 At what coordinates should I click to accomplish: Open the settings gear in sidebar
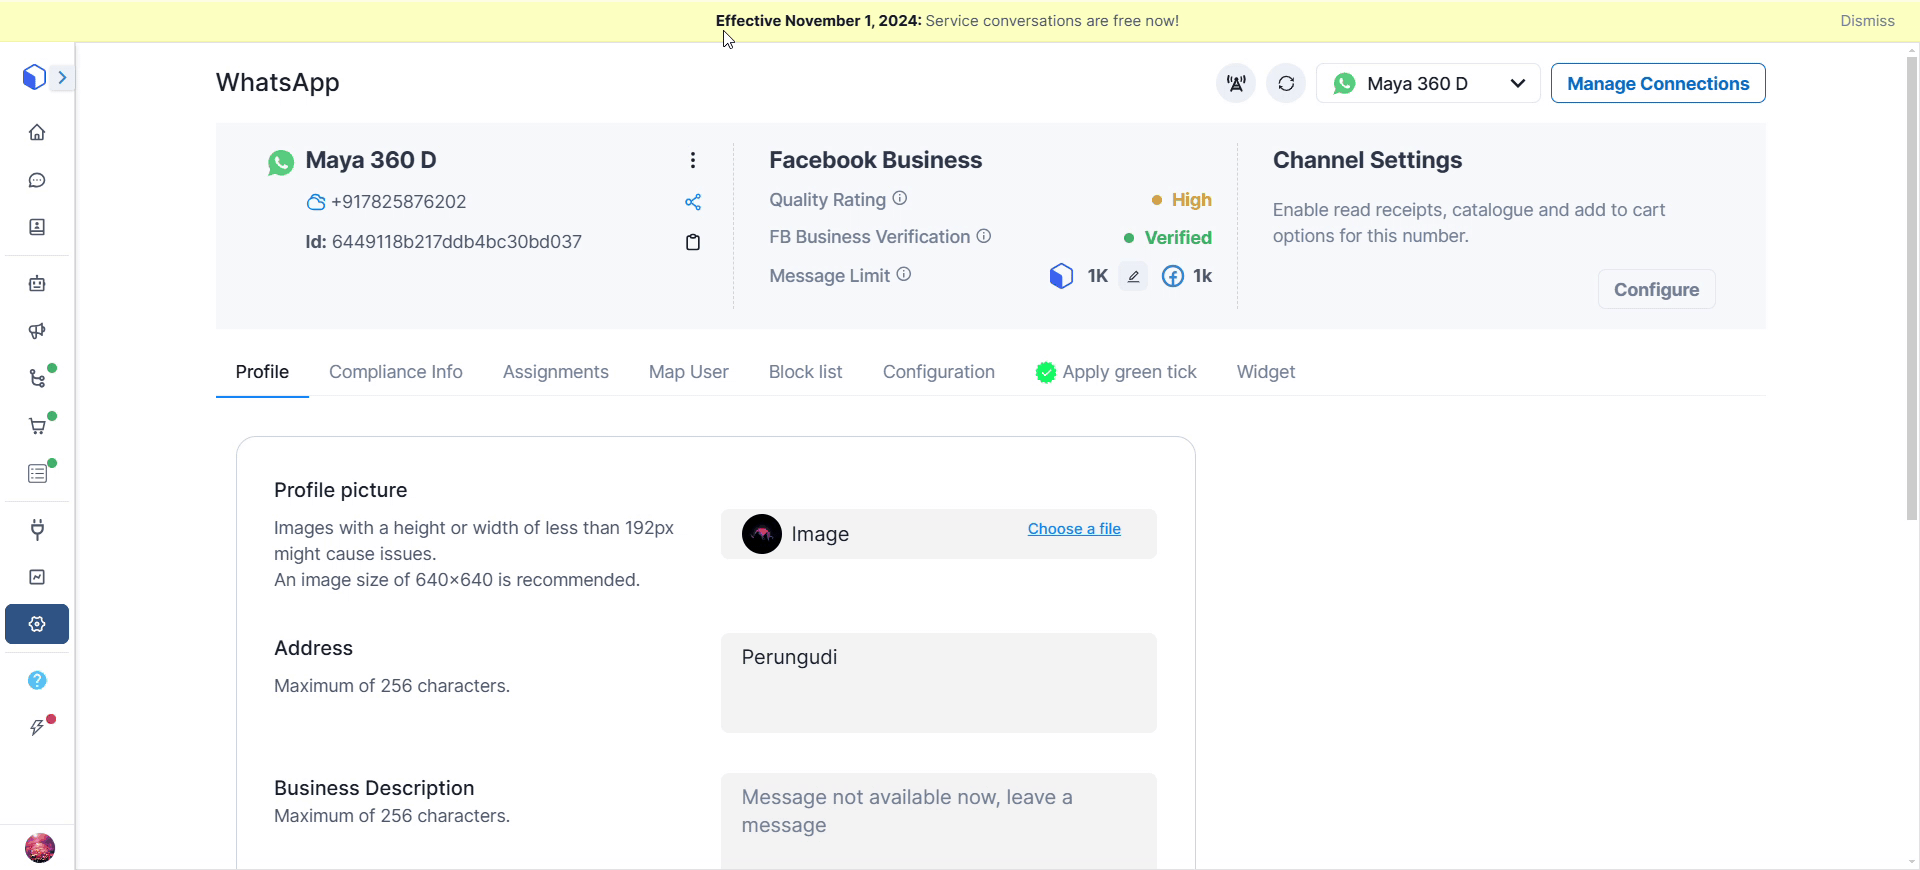point(37,624)
